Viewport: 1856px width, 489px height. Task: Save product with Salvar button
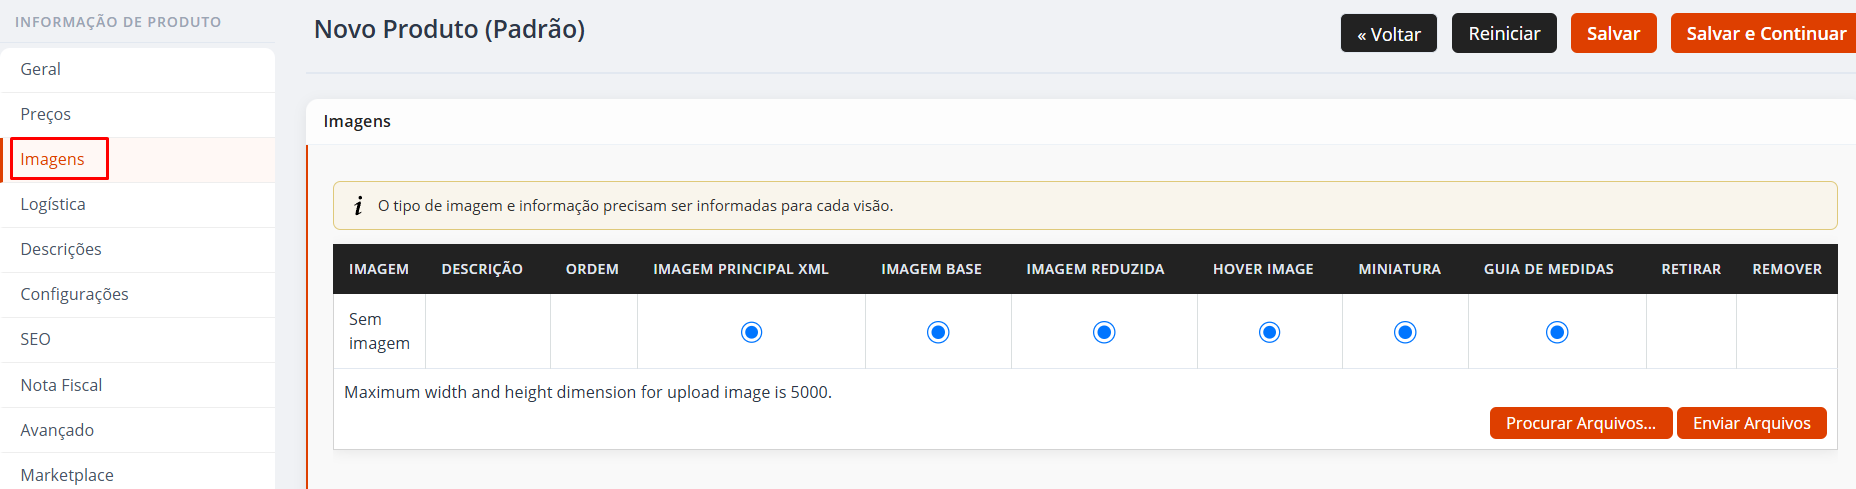click(x=1614, y=33)
